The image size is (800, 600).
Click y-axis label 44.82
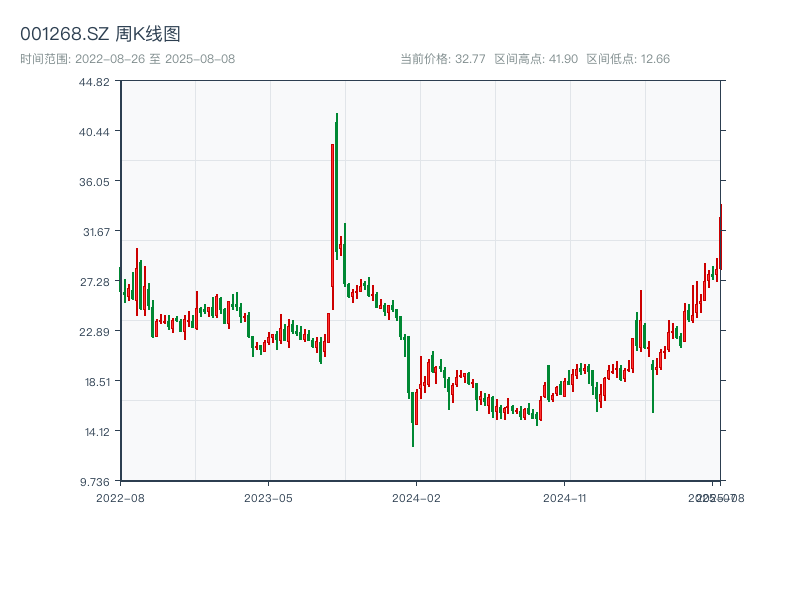(94, 82)
